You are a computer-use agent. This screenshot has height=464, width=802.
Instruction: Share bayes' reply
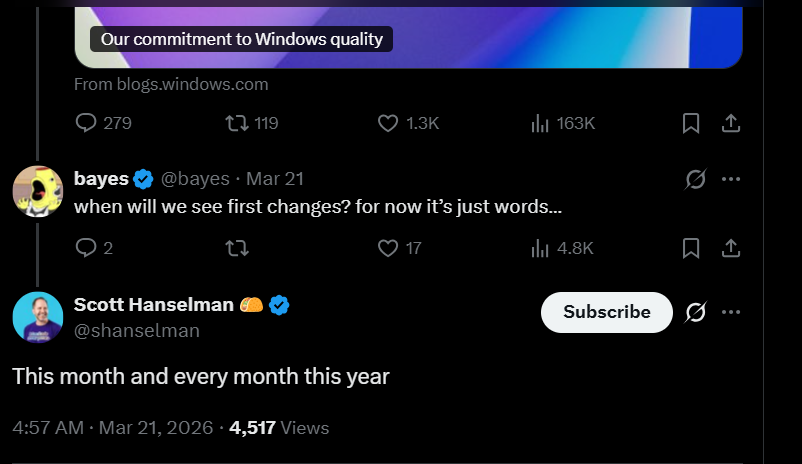coord(731,248)
